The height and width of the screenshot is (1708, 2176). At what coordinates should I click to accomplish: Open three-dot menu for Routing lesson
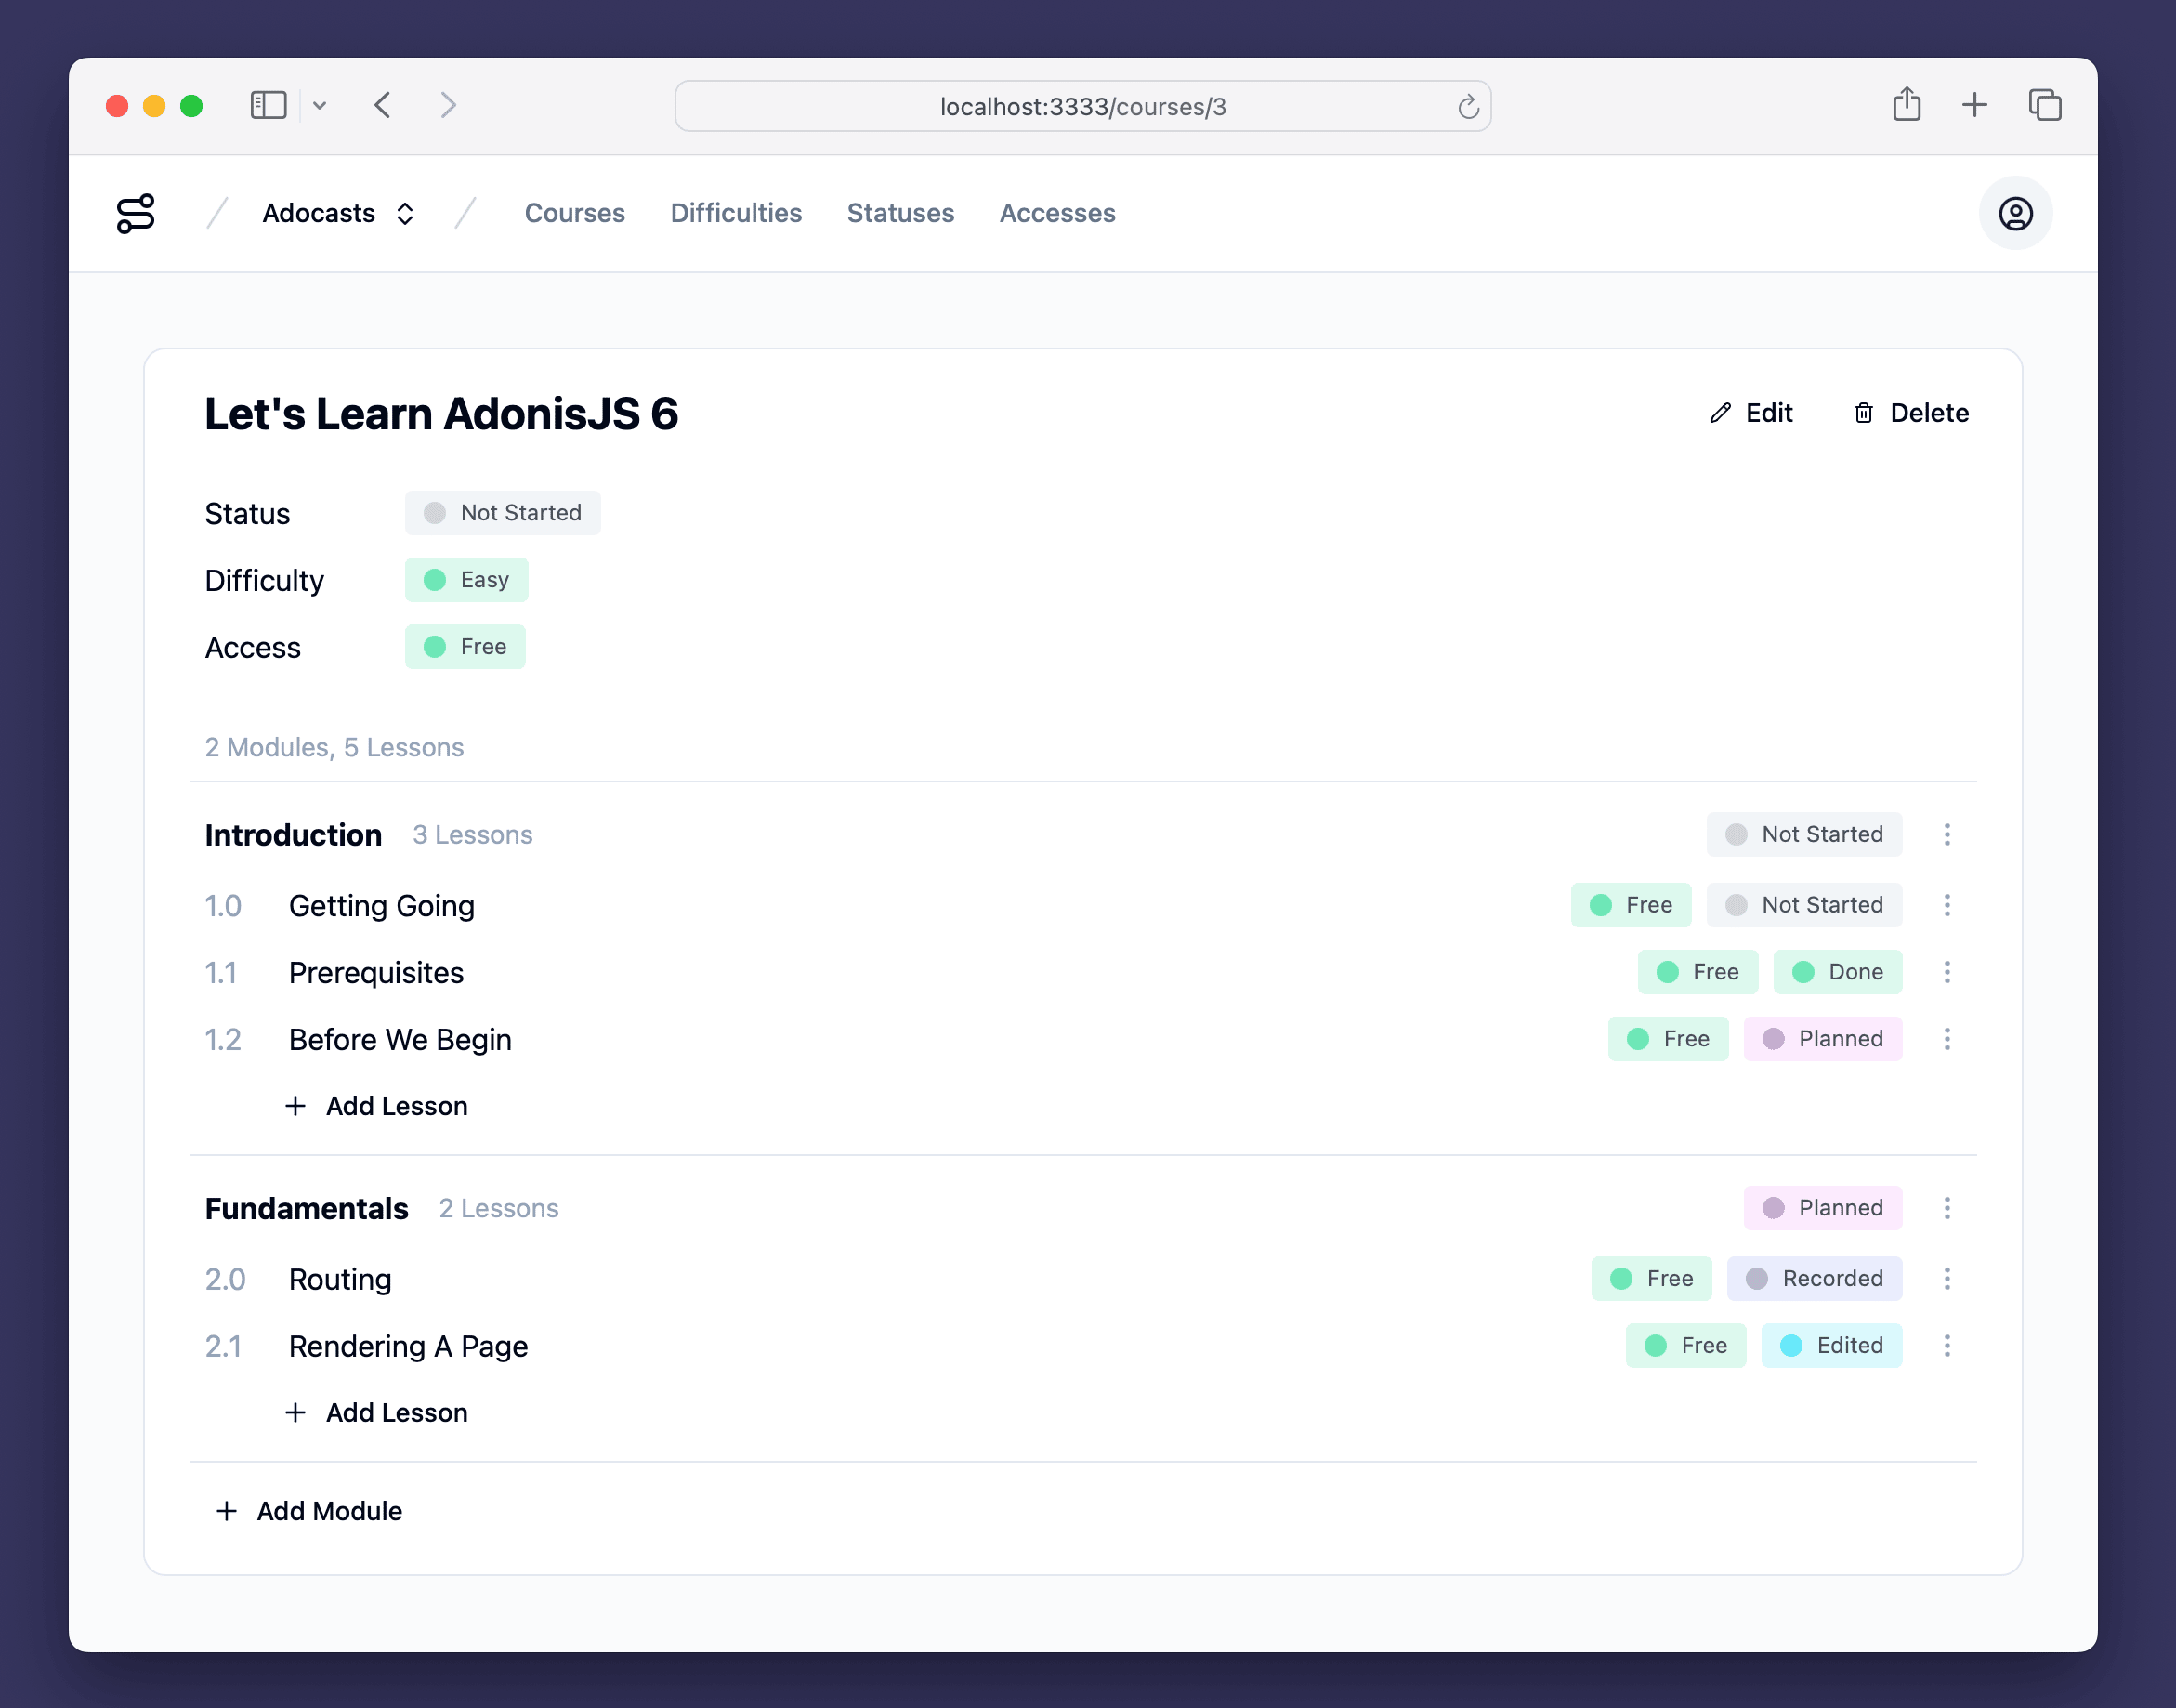pos(1946,1278)
